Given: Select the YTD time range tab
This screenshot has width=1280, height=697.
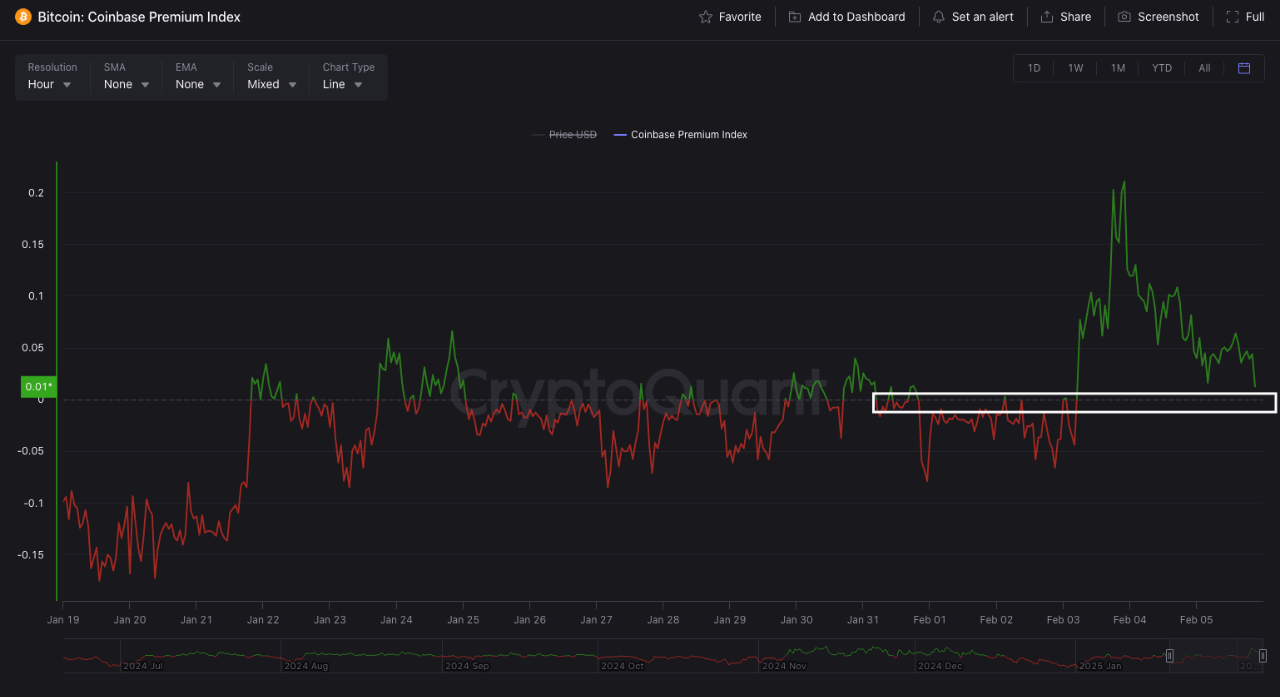Looking at the screenshot, I should [x=1161, y=68].
